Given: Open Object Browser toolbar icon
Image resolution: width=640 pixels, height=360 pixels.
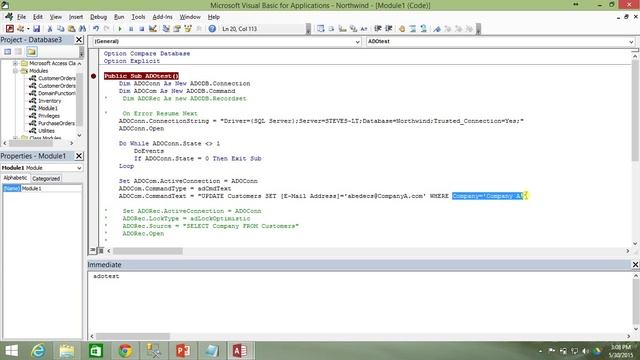Looking at the screenshot, I should point(188,29).
